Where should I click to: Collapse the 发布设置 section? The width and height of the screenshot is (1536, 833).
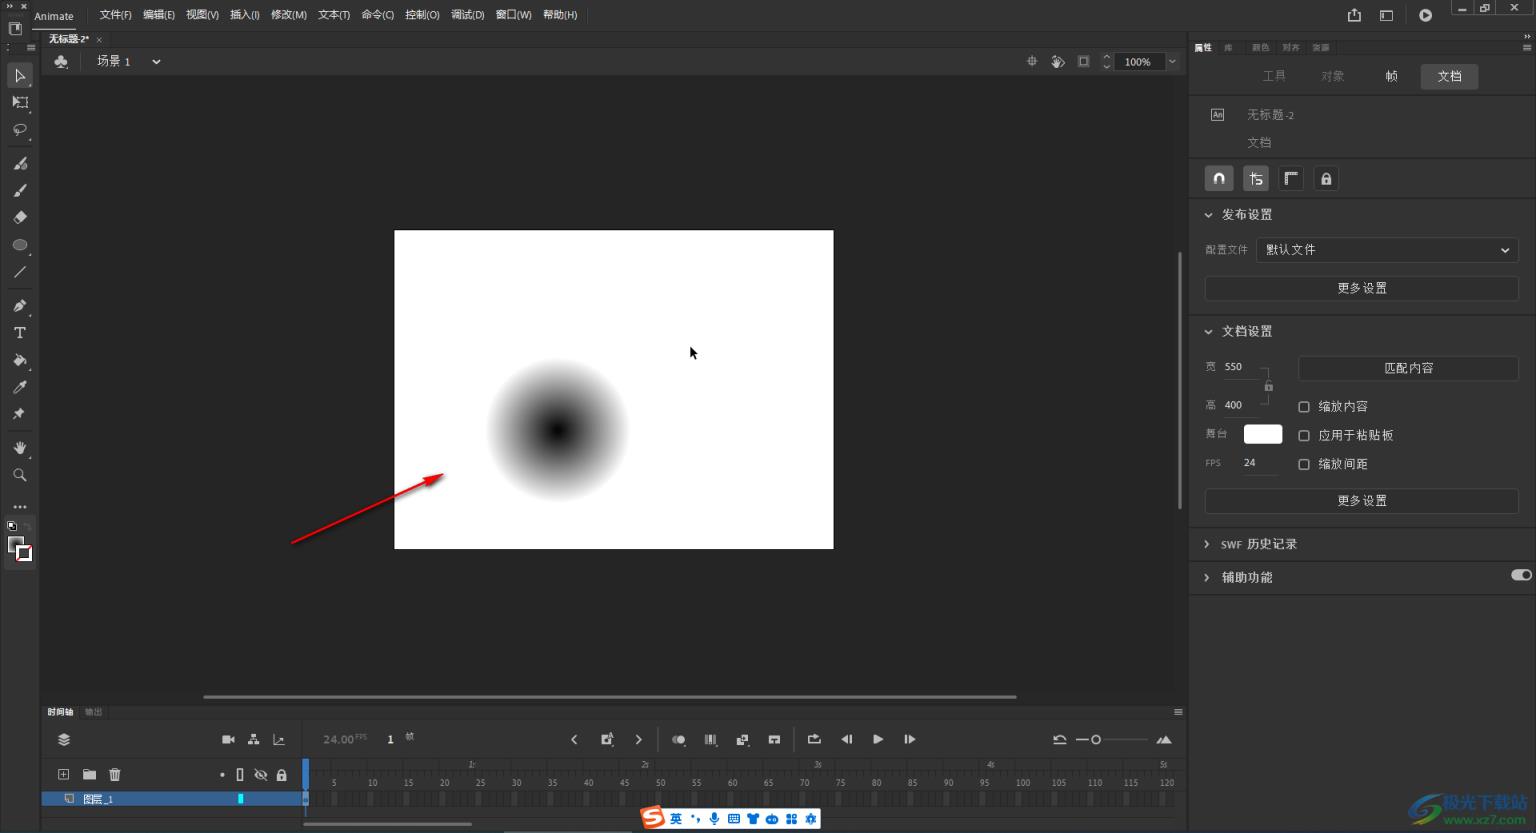click(1208, 215)
